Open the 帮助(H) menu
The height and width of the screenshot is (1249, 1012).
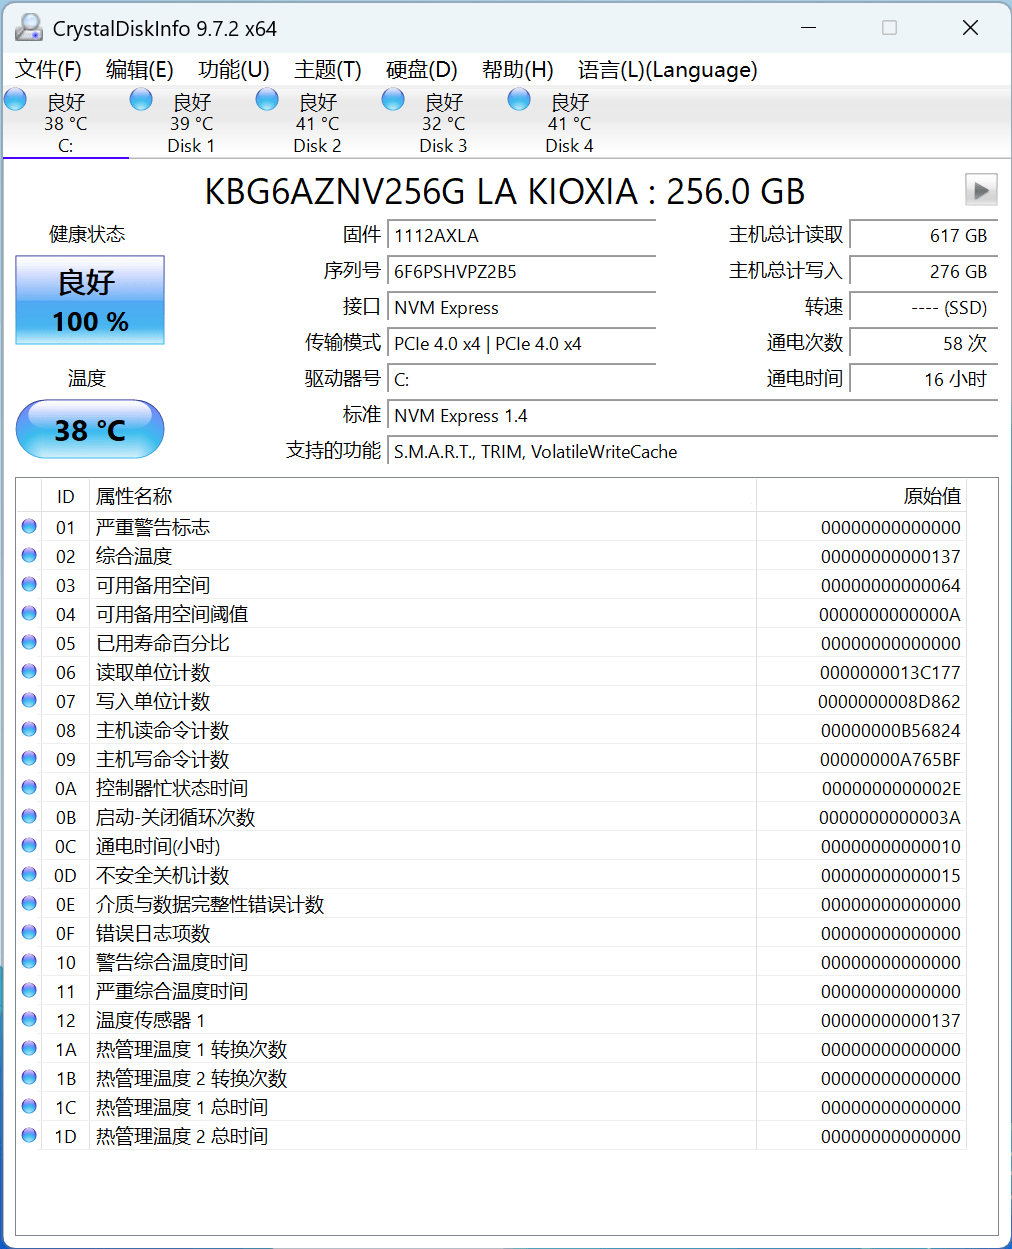pos(517,70)
